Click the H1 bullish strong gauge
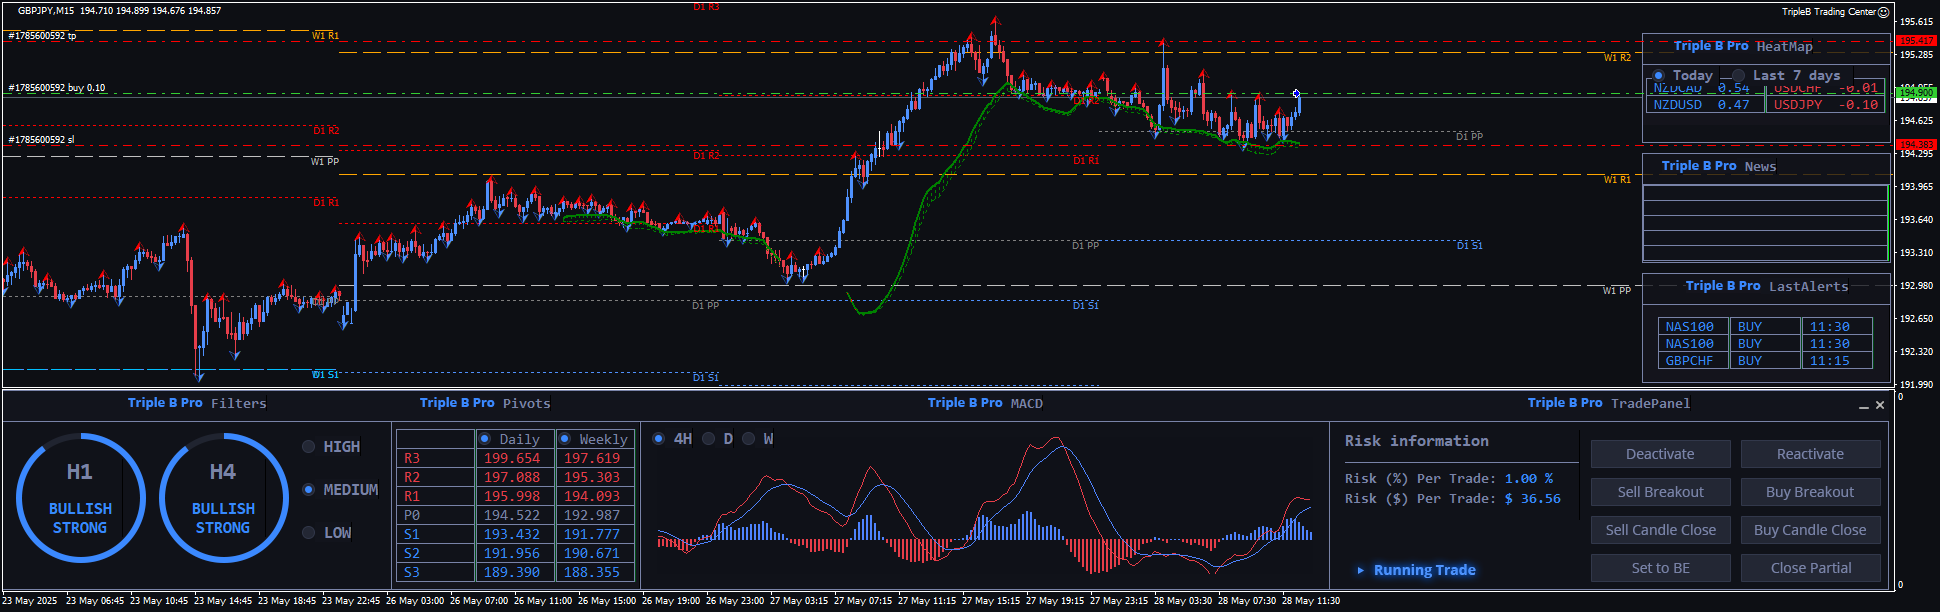 (80, 498)
